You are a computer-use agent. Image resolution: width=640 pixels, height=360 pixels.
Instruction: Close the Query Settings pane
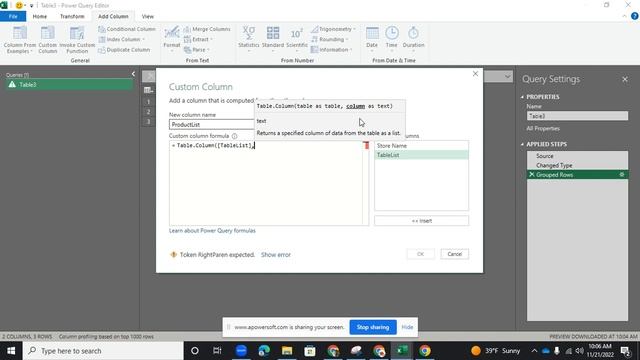click(625, 79)
